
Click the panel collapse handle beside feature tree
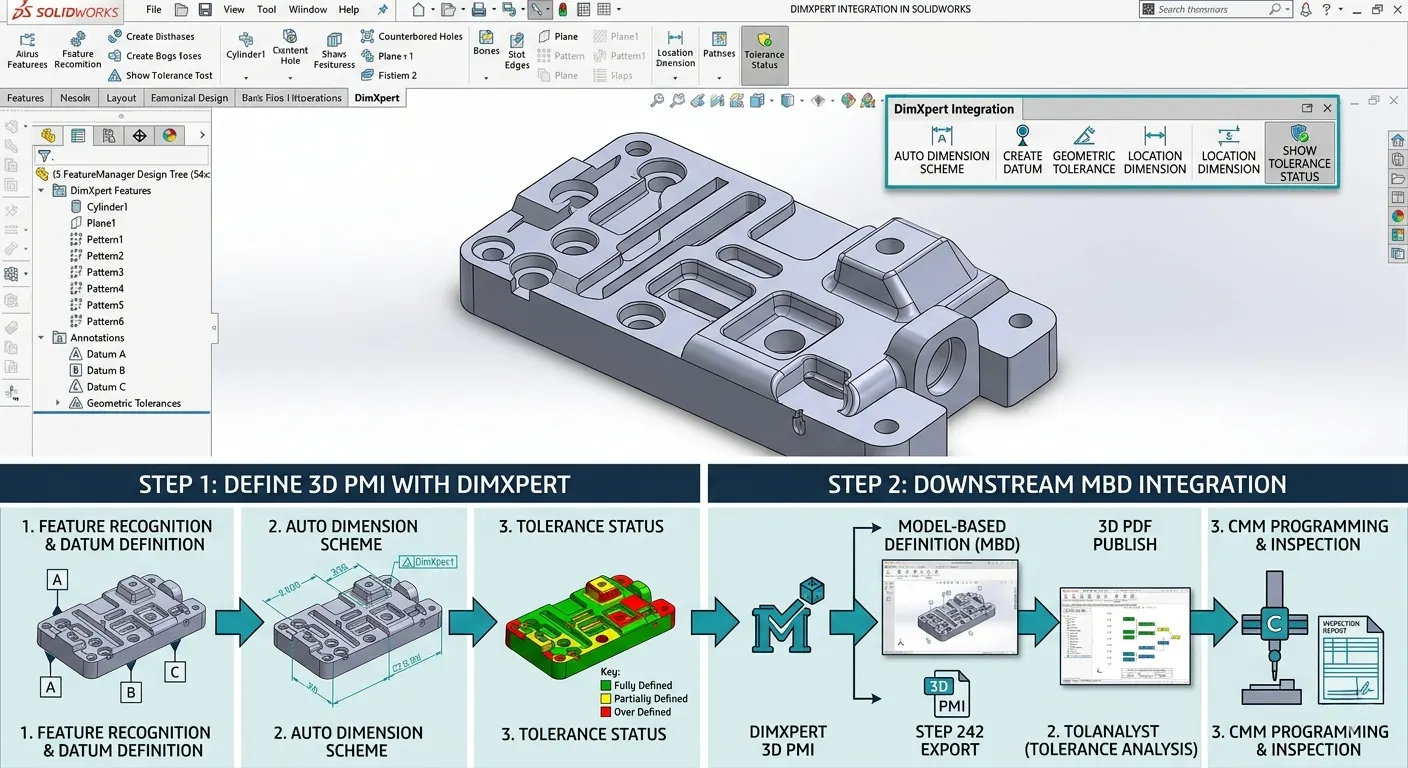coord(214,327)
